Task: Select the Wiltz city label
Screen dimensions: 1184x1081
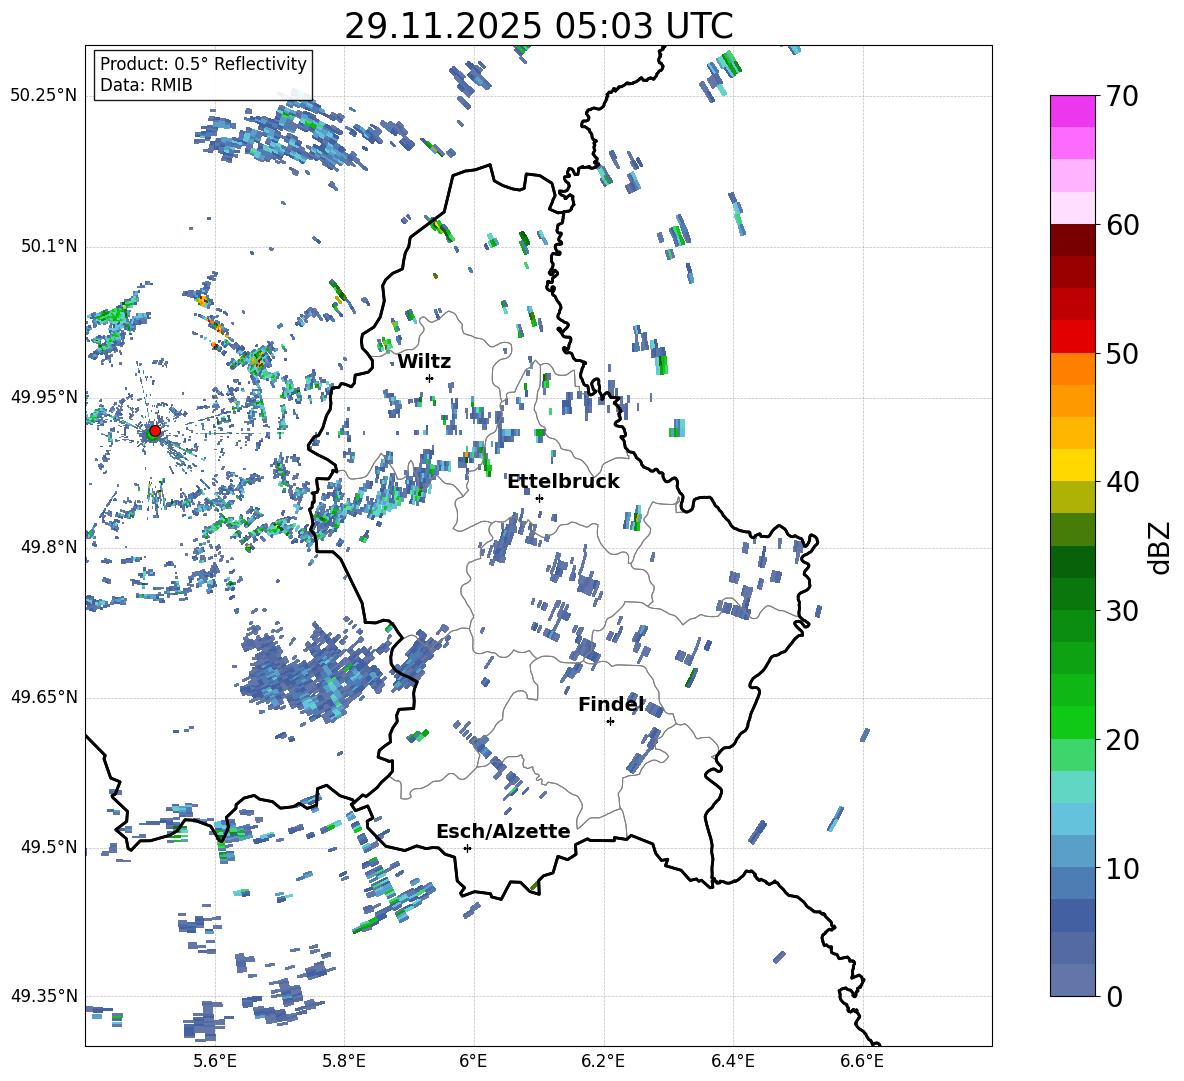Action: tap(424, 361)
